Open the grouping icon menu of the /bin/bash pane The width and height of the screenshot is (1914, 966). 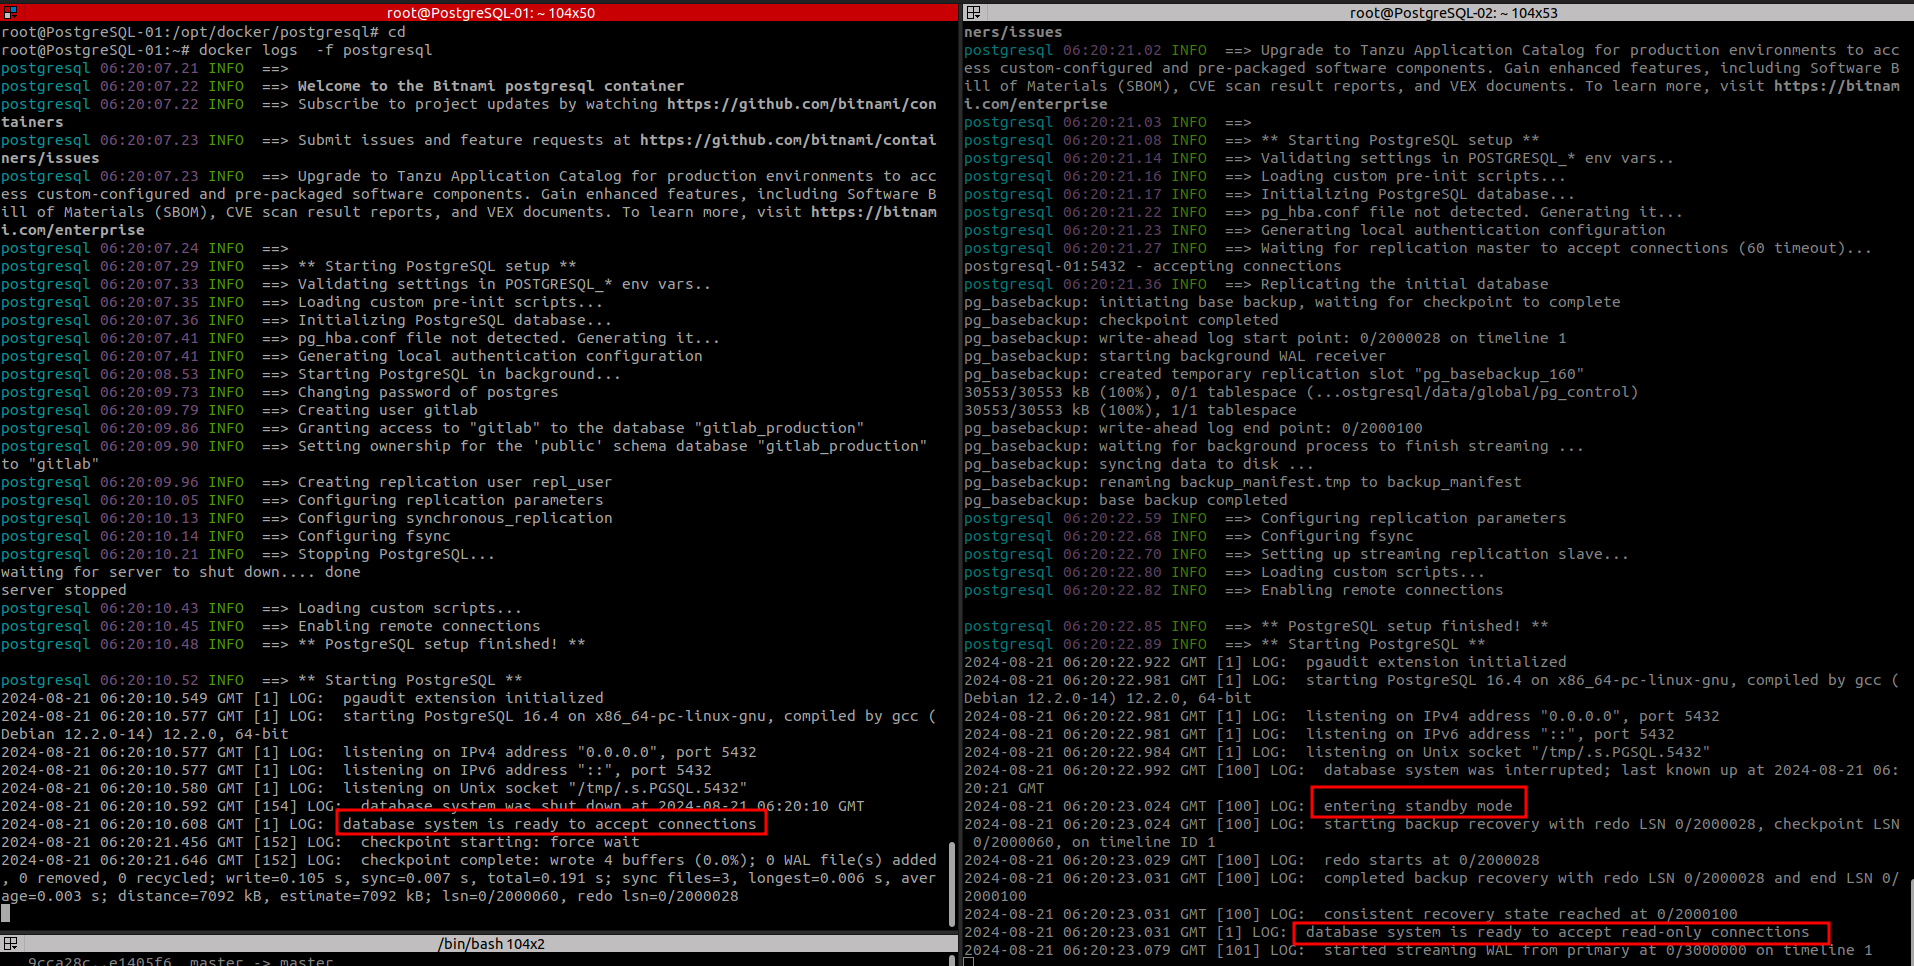tap(10, 944)
